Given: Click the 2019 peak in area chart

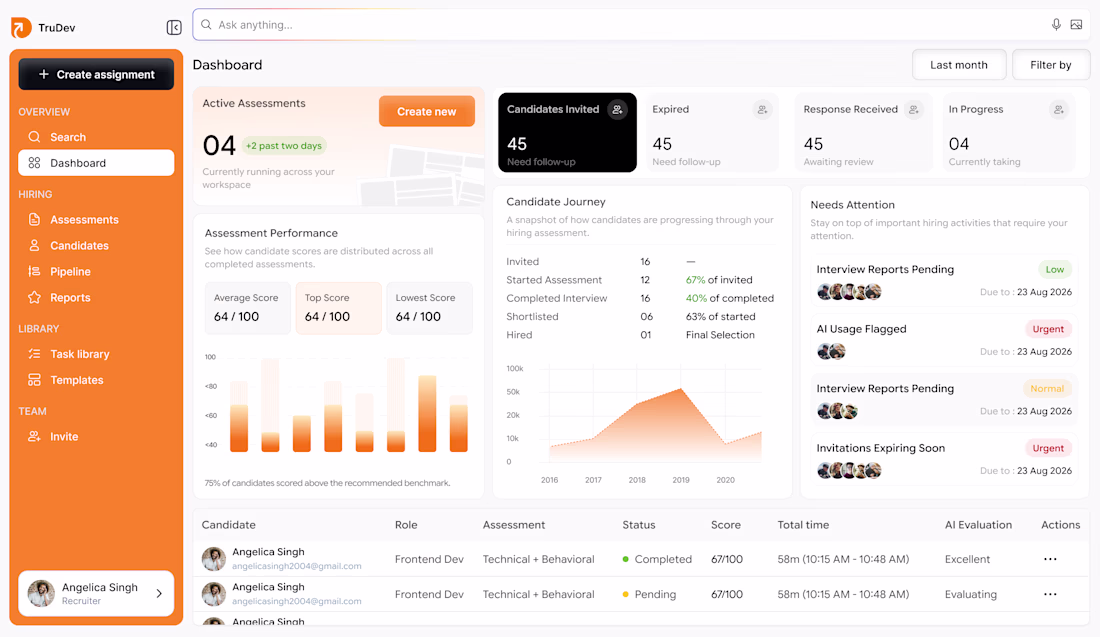Looking at the screenshot, I should [x=680, y=389].
